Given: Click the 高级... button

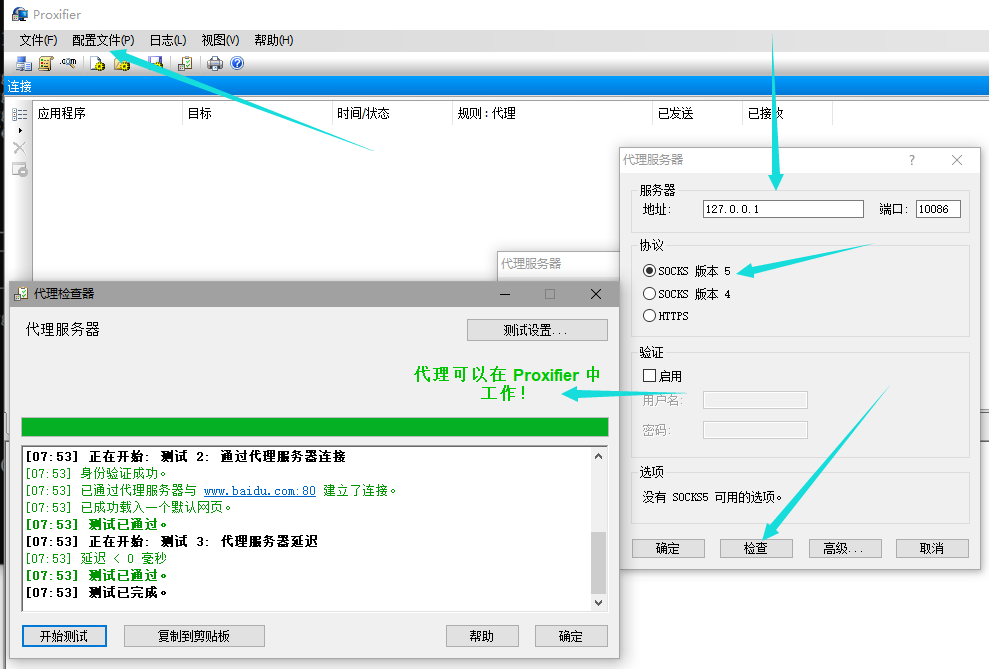Looking at the screenshot, I should (x=845, y=549).
